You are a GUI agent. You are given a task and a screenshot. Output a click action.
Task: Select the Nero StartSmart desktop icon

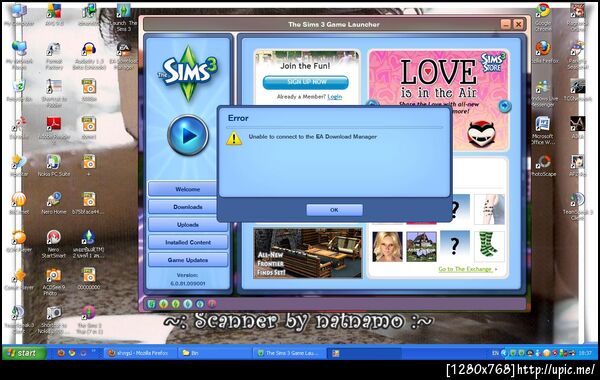tap(54, 243)
